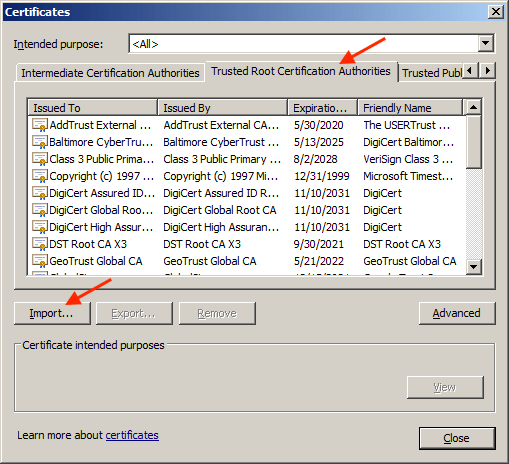Click friendly name DigiCert Baltimor...
509x464 pixels.
pos(409,142)
